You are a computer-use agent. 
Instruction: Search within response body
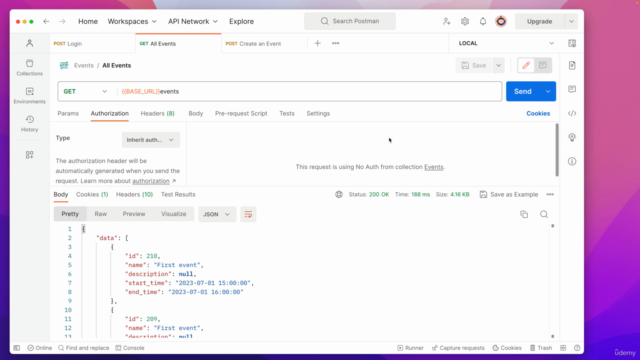tap(544, 214)
